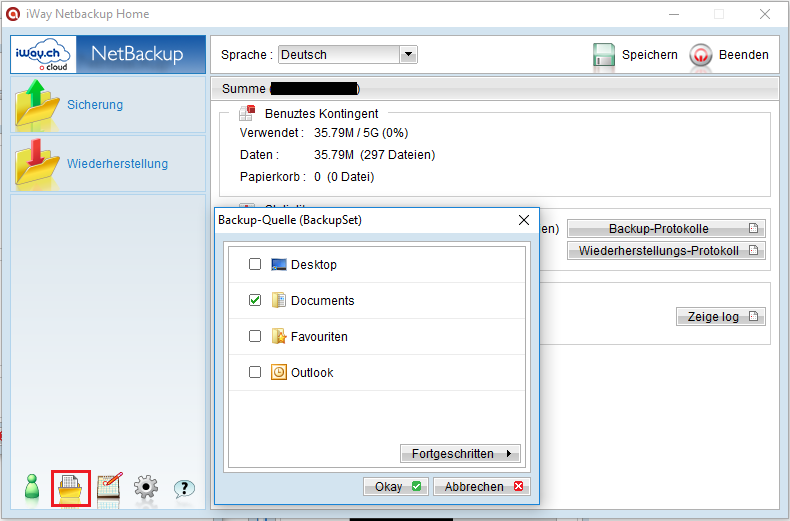790x521 pixels.
Task: Open the help question mark icon
Action: [184, 488]
